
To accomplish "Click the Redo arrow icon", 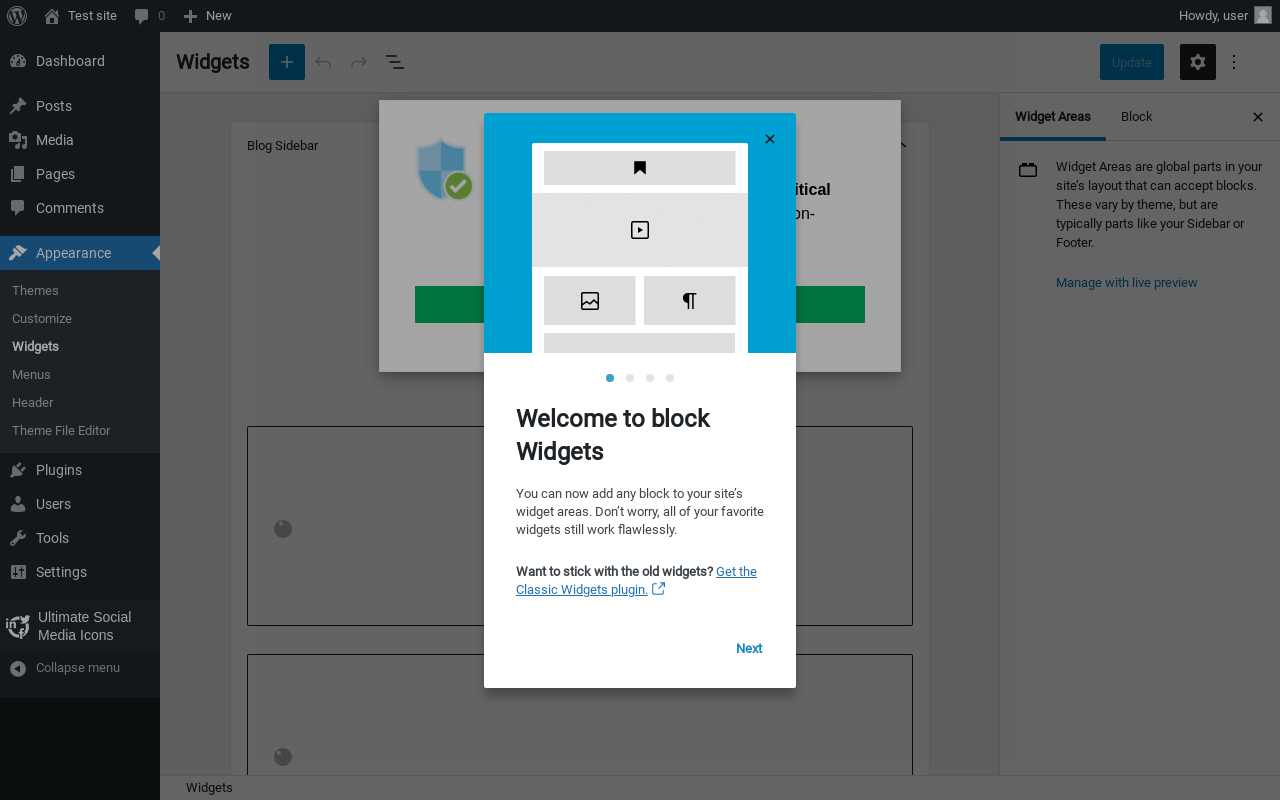I will (359, 62).
